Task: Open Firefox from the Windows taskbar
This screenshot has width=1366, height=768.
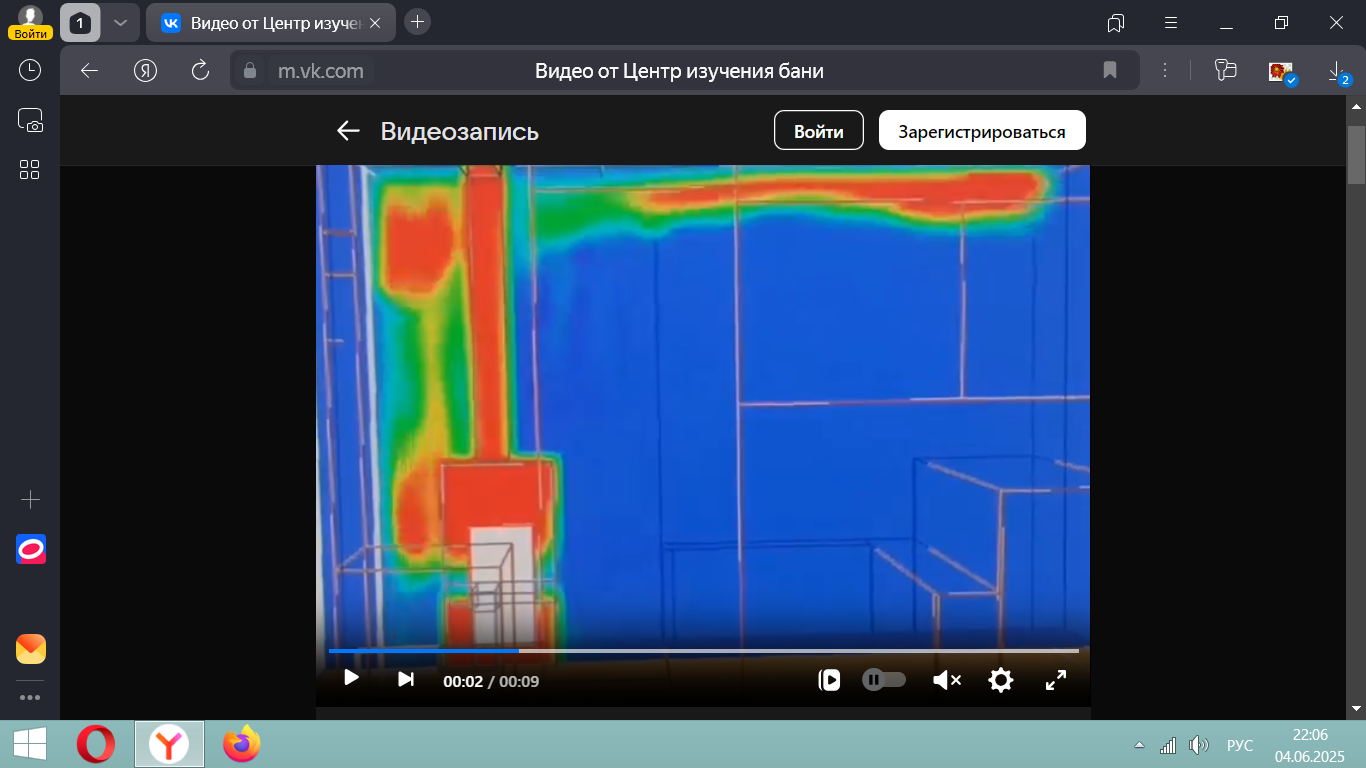Action: 241,744
